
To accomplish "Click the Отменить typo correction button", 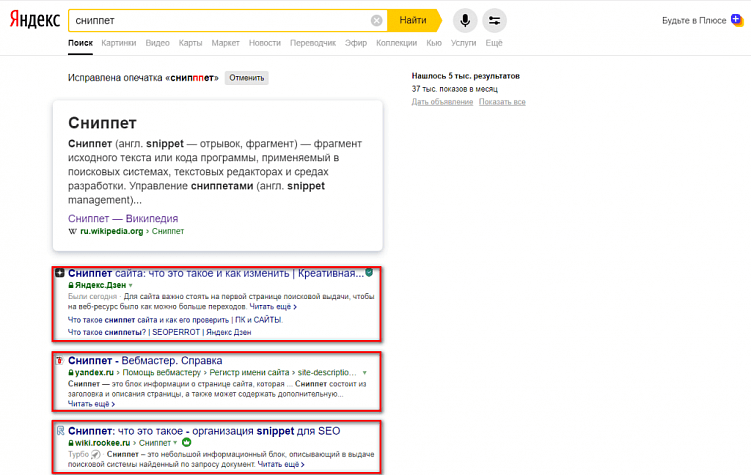I will pos(247,78).
